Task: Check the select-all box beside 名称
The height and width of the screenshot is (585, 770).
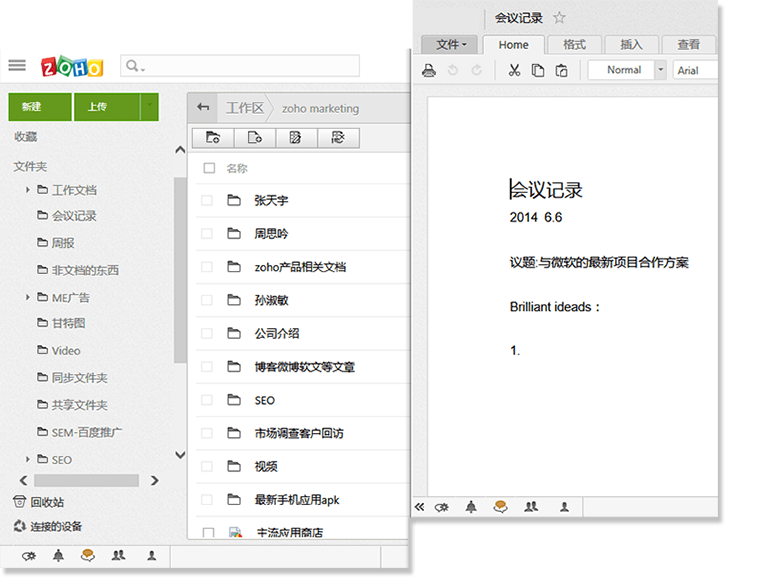Action: pyautogui.click(x=209, y=168)
